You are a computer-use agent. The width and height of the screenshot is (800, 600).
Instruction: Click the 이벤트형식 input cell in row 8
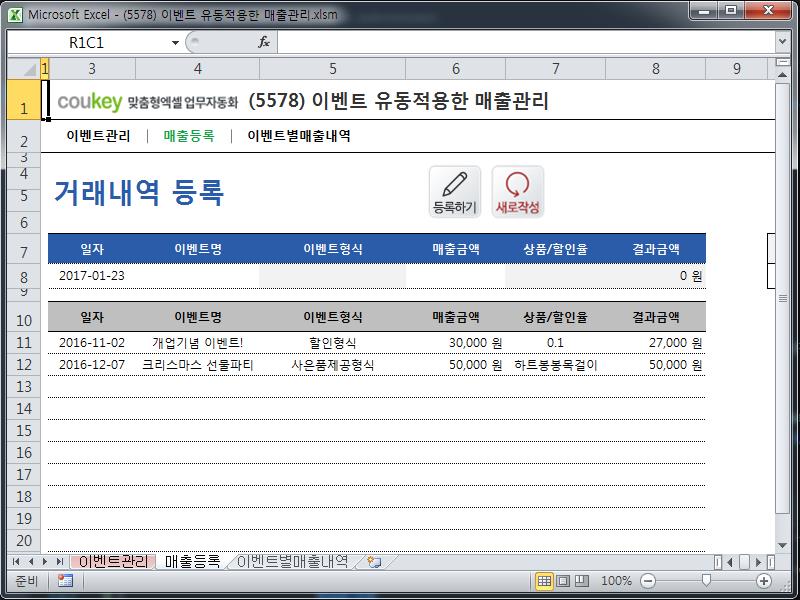click(x=333, y=276)
